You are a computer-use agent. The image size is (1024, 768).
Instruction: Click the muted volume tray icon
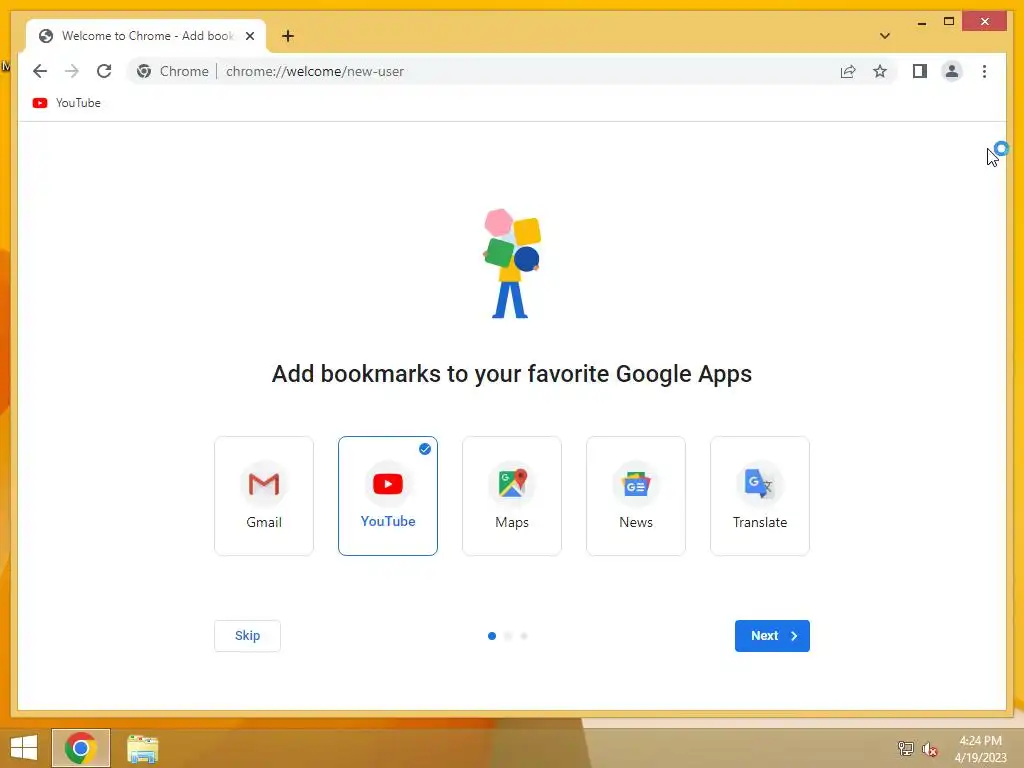[x=929, y=749]
